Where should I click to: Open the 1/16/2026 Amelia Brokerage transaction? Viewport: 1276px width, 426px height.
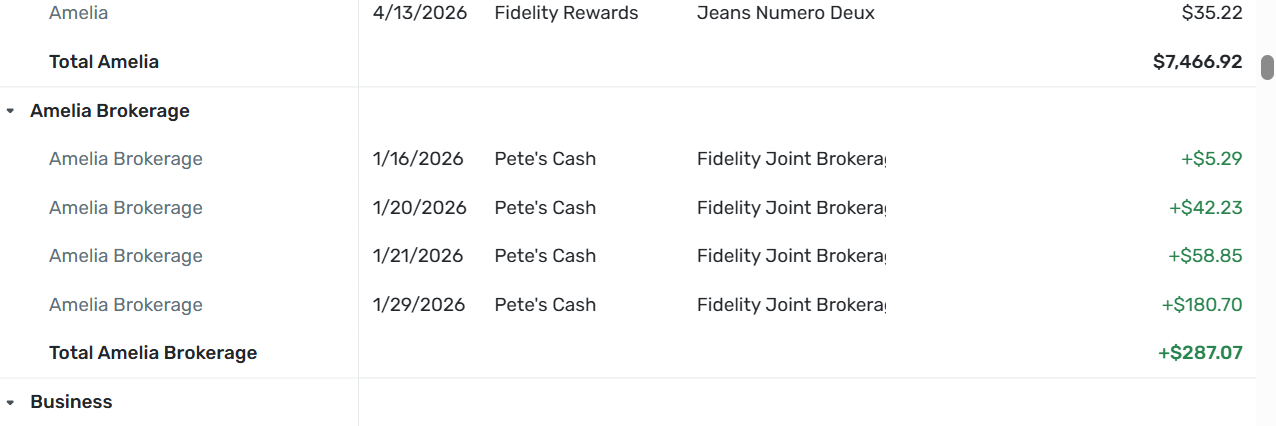pos(418,159)
